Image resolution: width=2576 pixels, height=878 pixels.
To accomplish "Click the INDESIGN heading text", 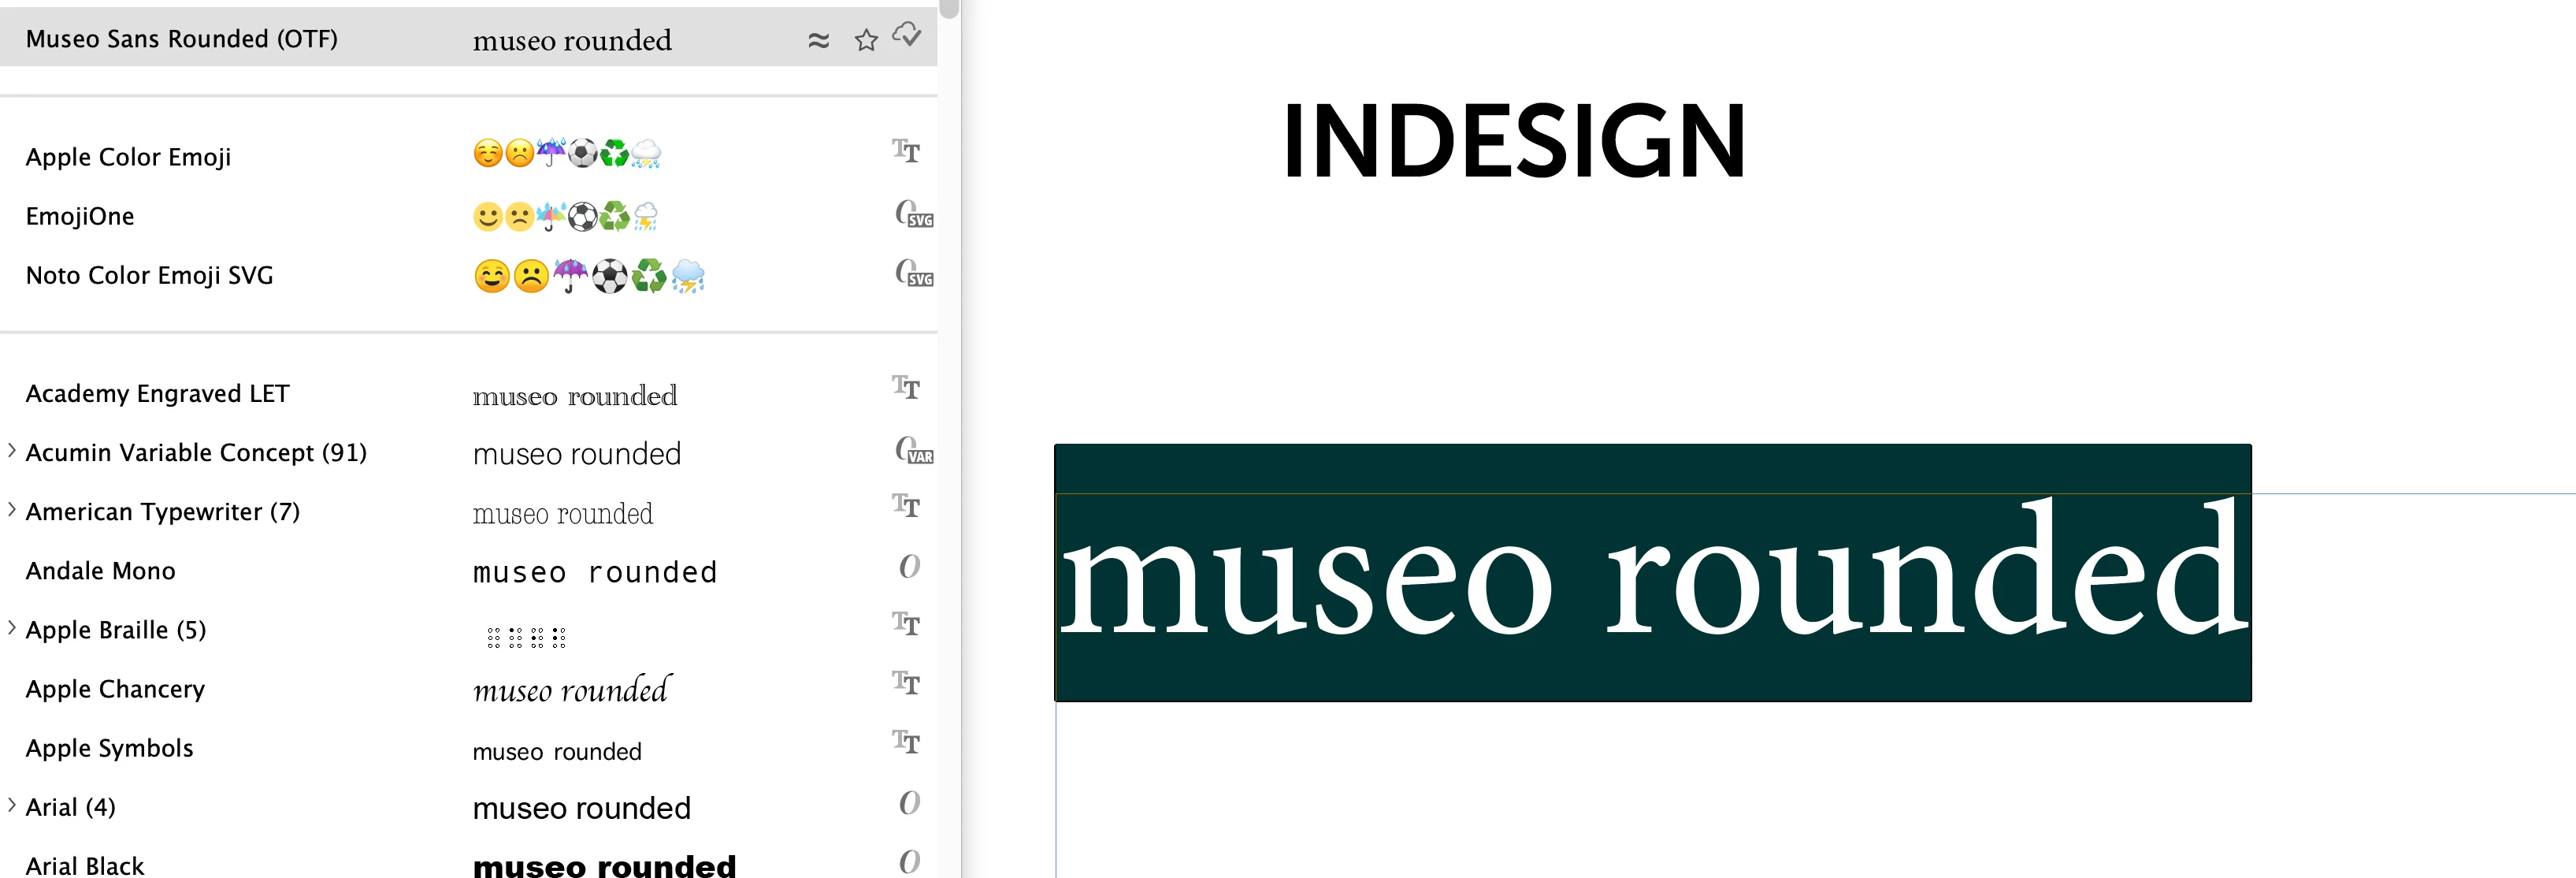I will 1513,141.
